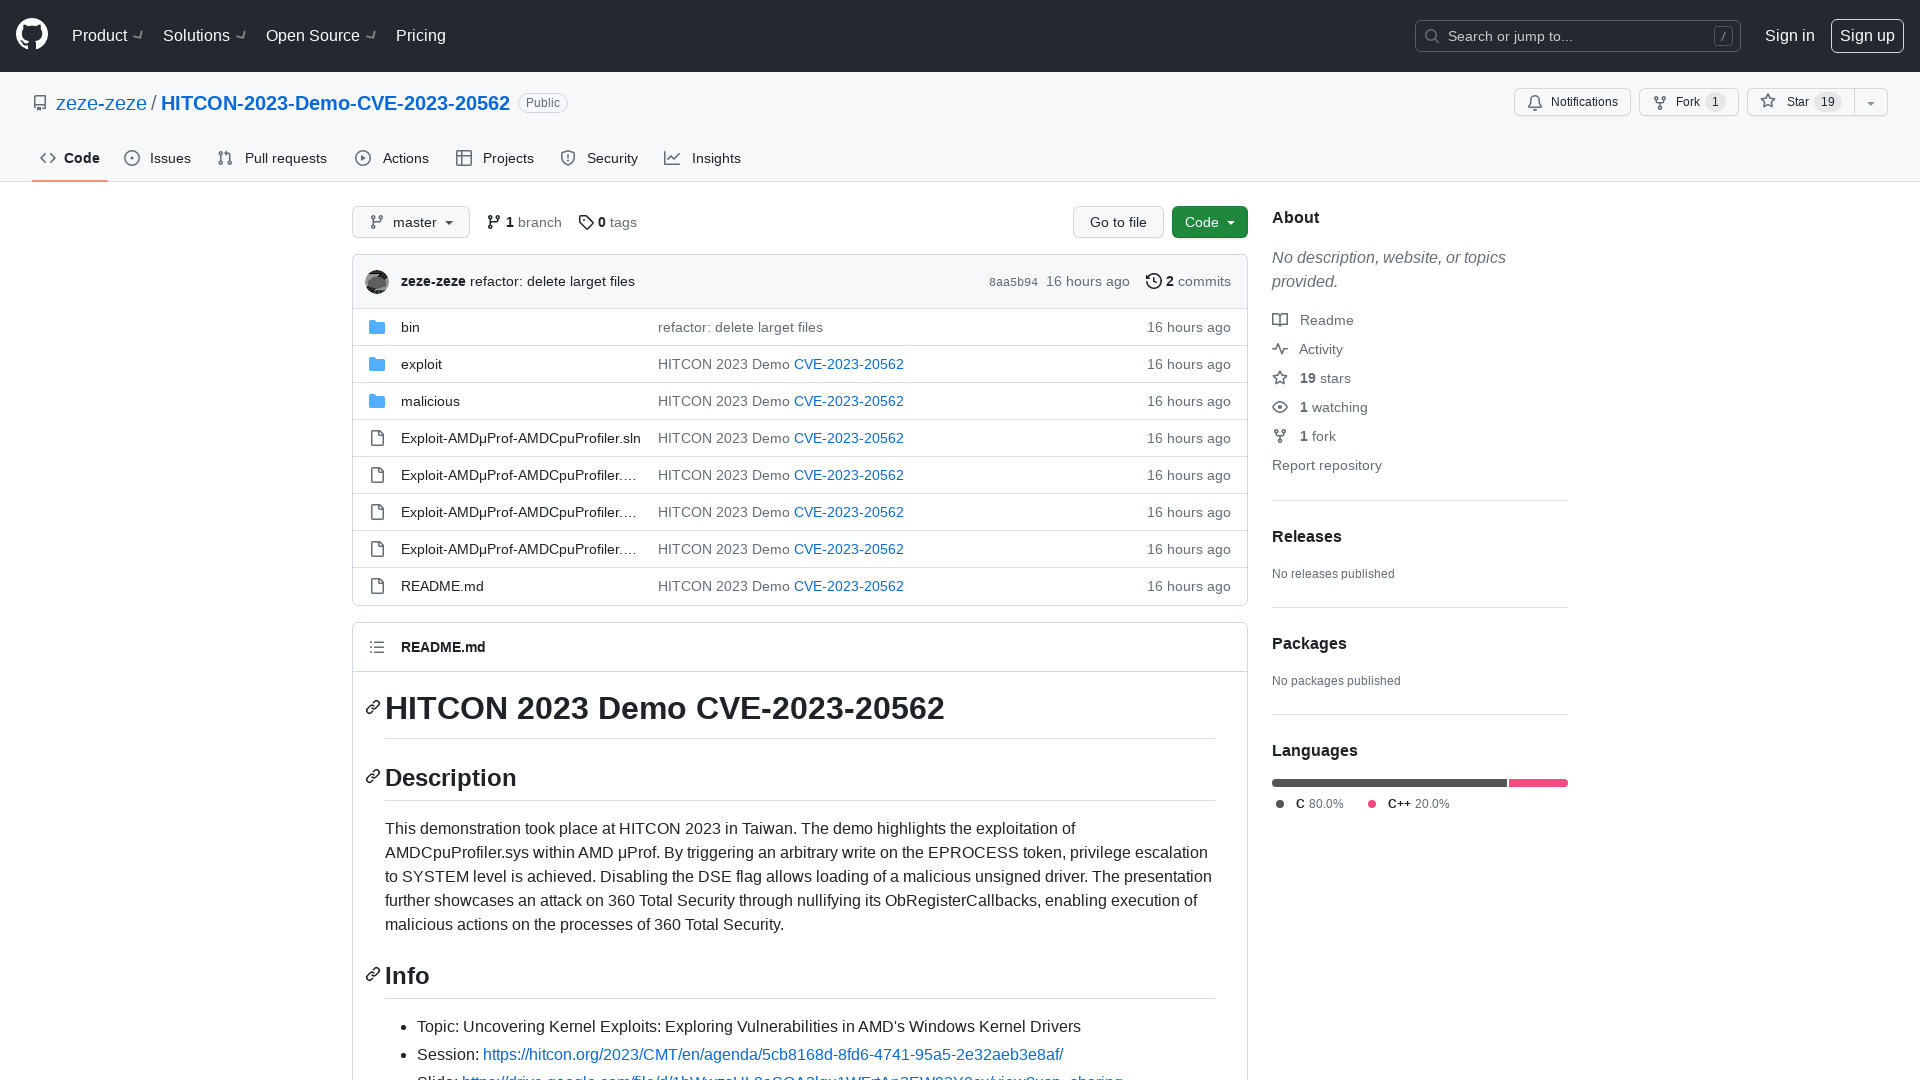The height and width of the screenshot is (1080, 1920).
Task: Click the malicious folder icon
Action: coord(377,401)
